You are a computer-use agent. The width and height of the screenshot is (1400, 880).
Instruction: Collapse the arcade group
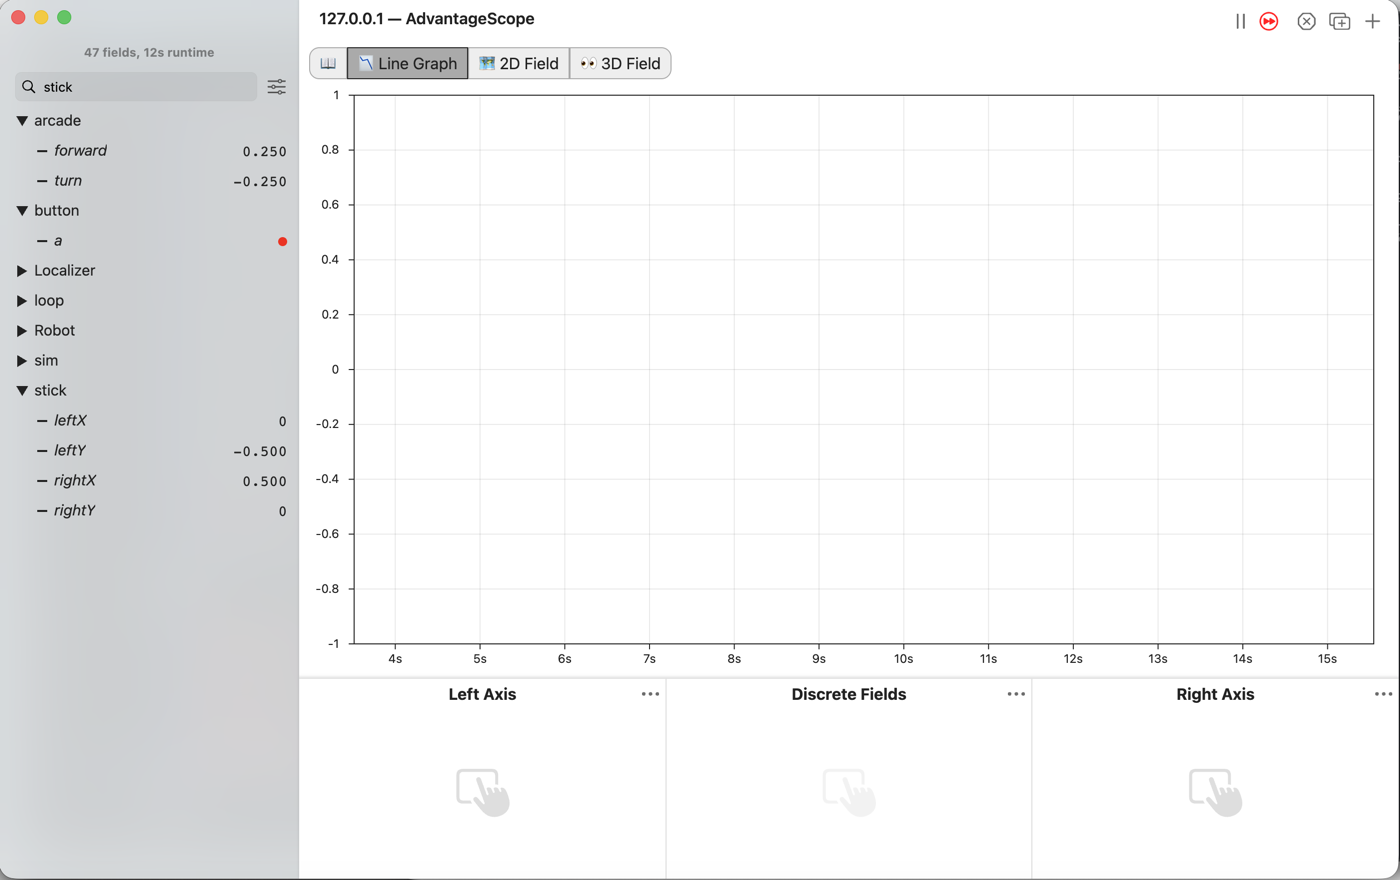pos(22,121)
